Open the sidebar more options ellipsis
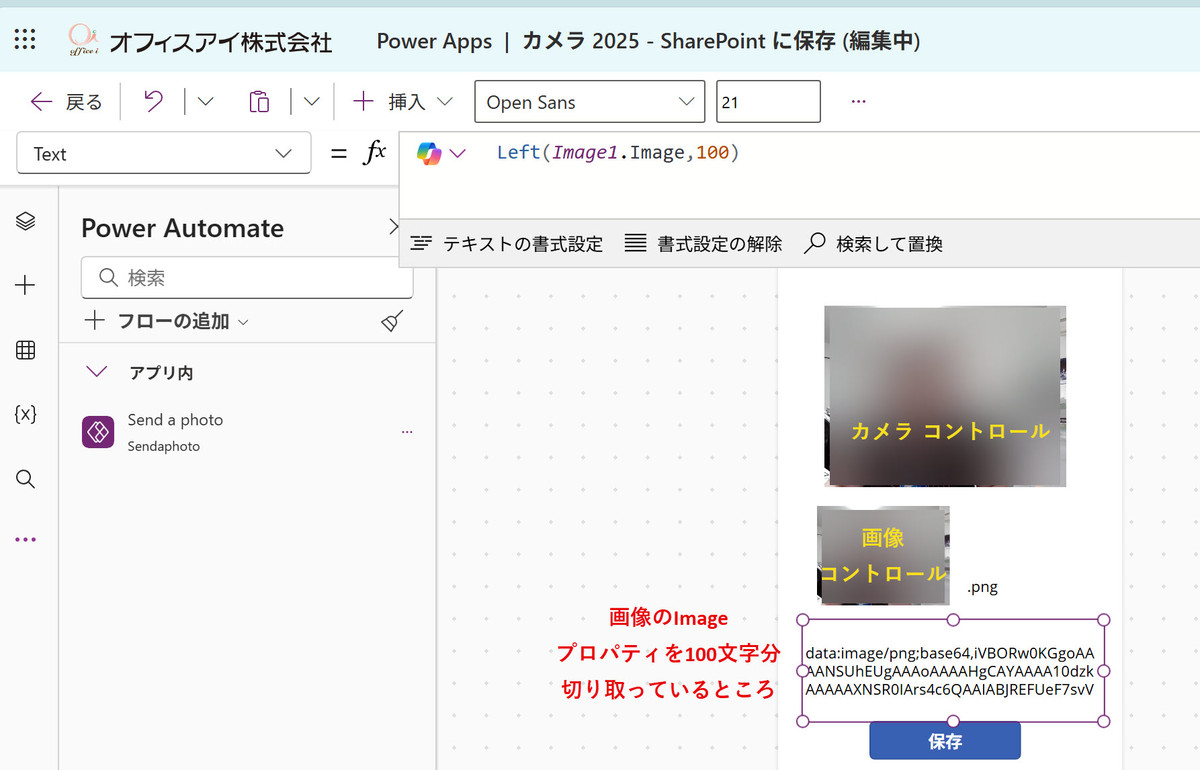Viewport: 1200px width, 770px height. coord(26,540)
